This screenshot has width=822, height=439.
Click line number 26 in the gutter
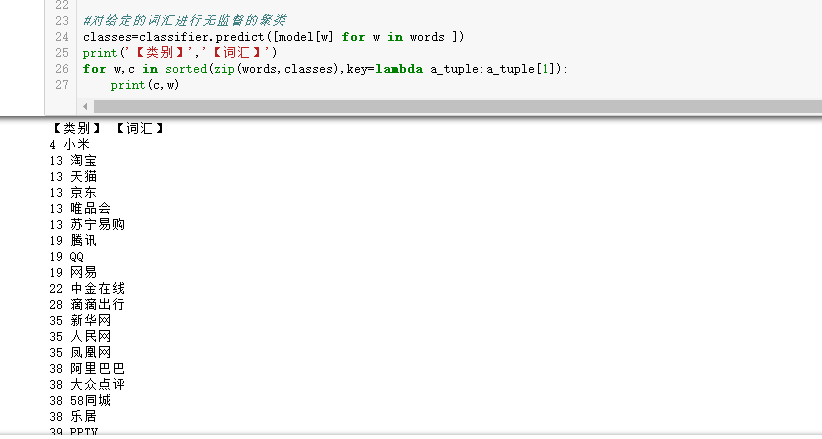click(62, 69)
